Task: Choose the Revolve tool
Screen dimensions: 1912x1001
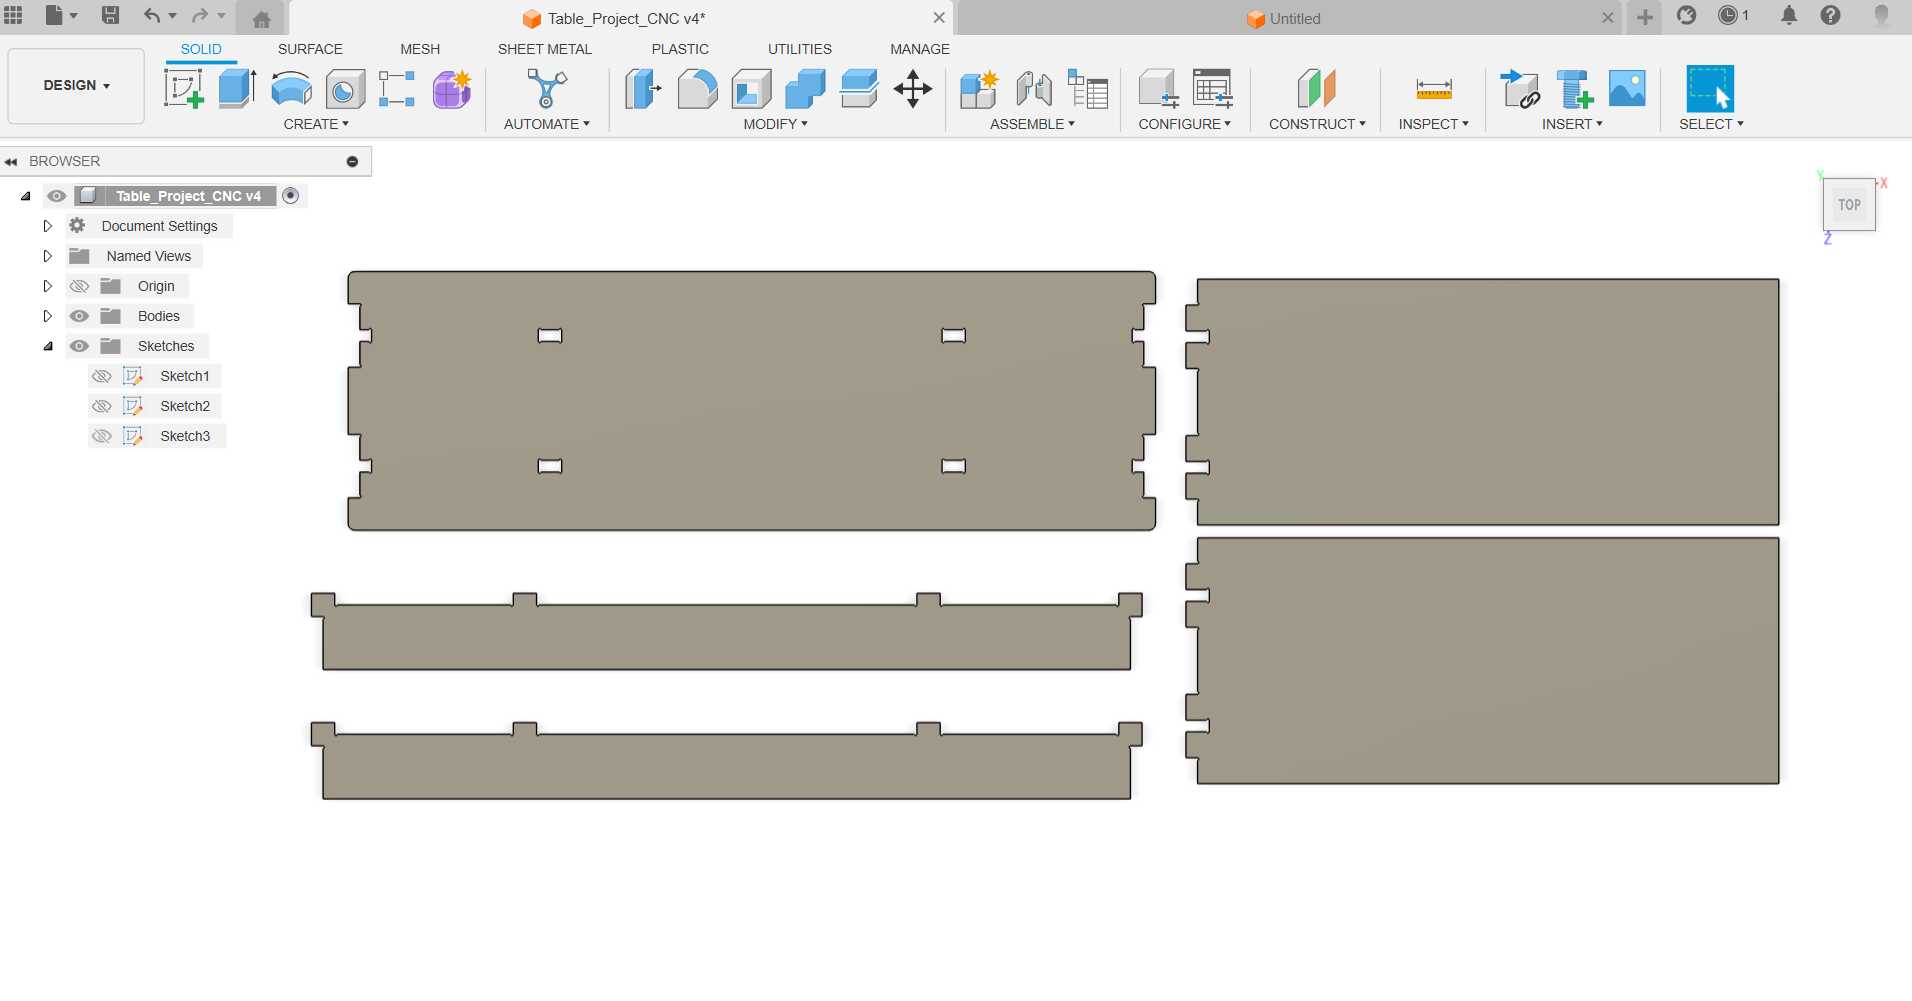Action: [291, 89]
